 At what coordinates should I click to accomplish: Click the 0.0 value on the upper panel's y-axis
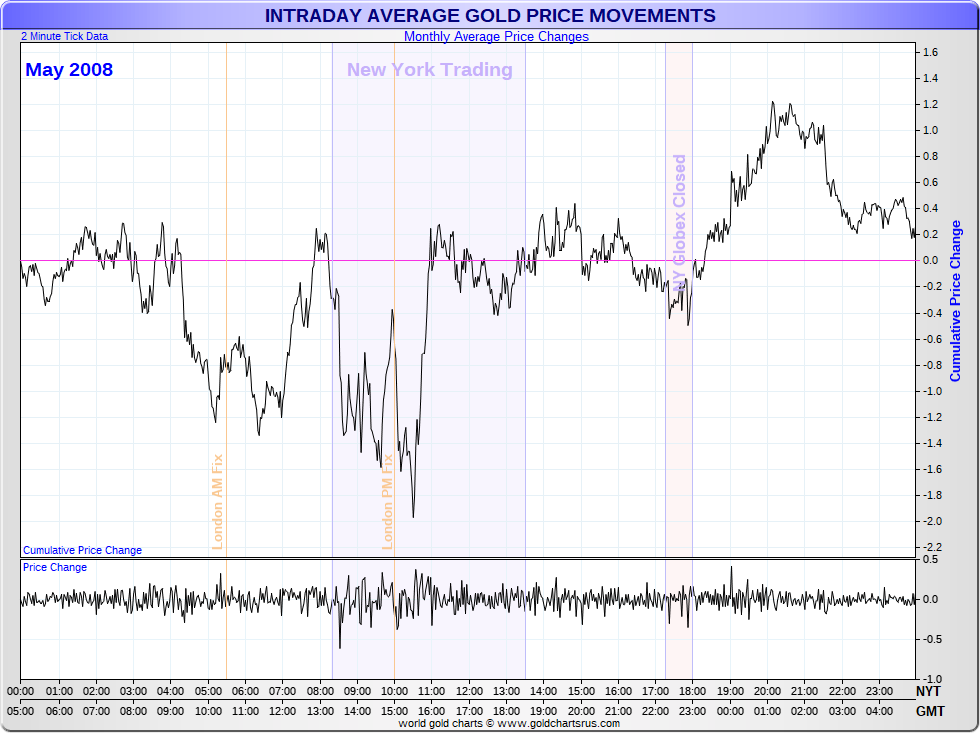pyautogui.click(x=931, y=261)
